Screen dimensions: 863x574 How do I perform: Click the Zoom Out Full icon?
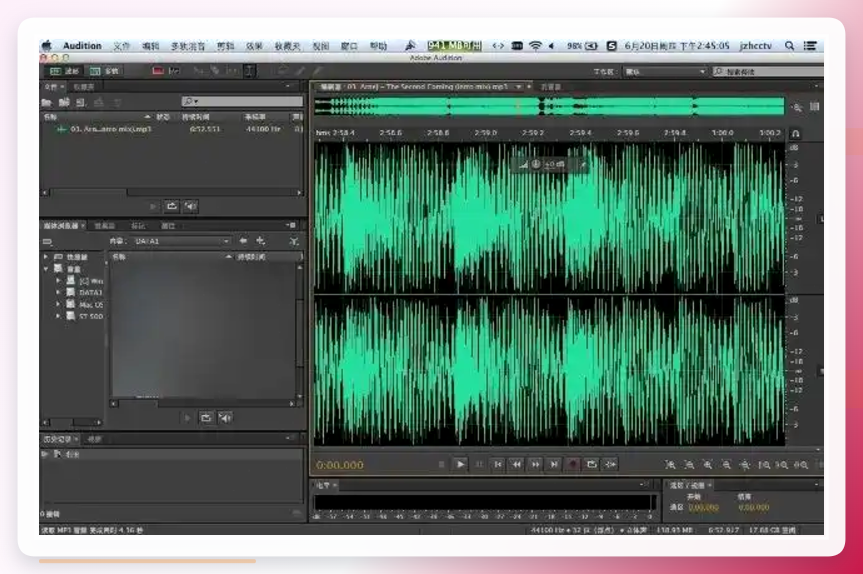[x=745, y=465]
